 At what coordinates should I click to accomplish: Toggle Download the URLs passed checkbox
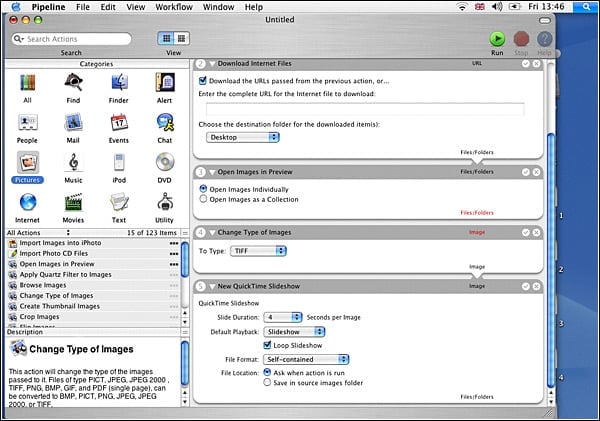click(203, 80)
